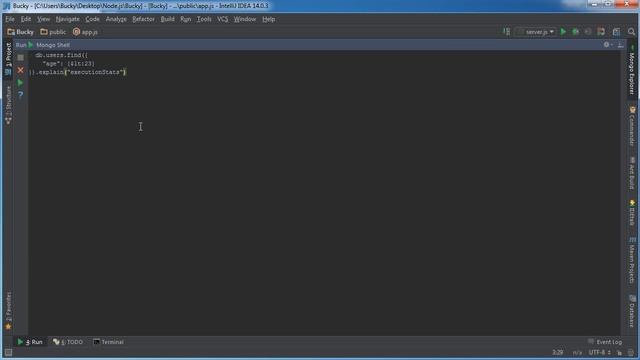Hide the Run tool window
Screen dimensions: 640x360
620,44
